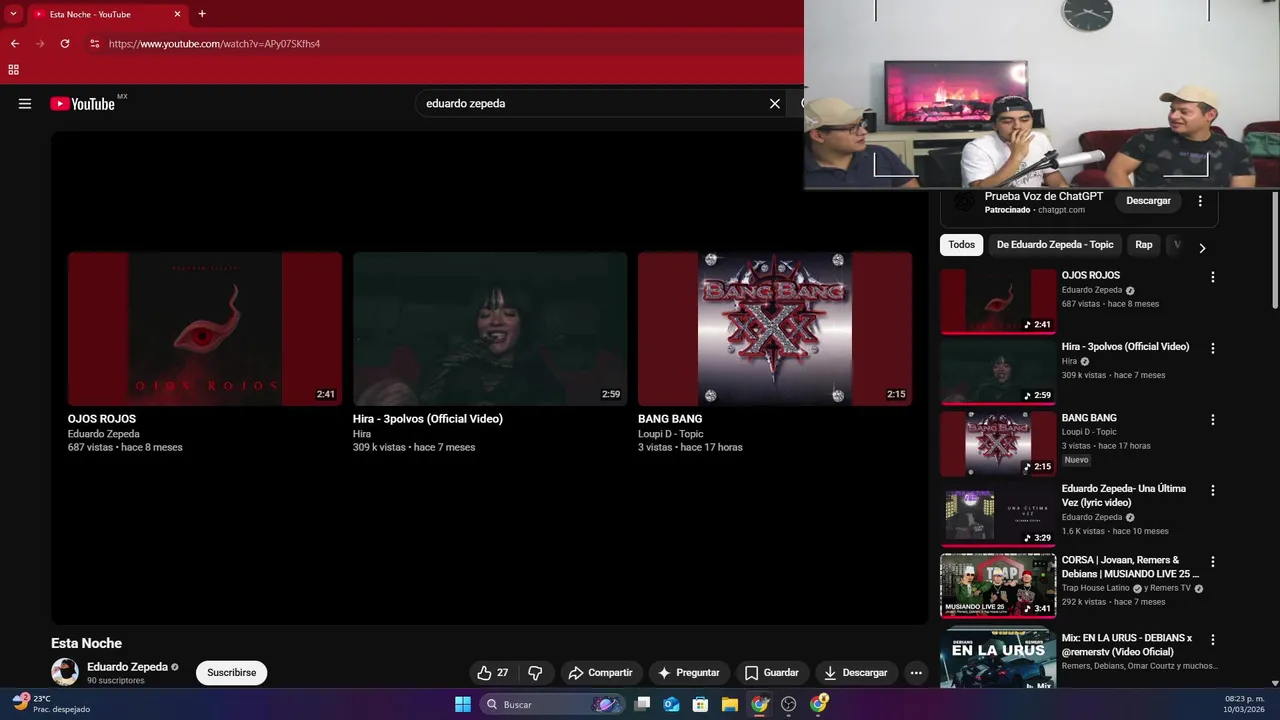Open the weather widget showing 23°C
Viewport: 1280px width, 720px height.
(50, 704)
